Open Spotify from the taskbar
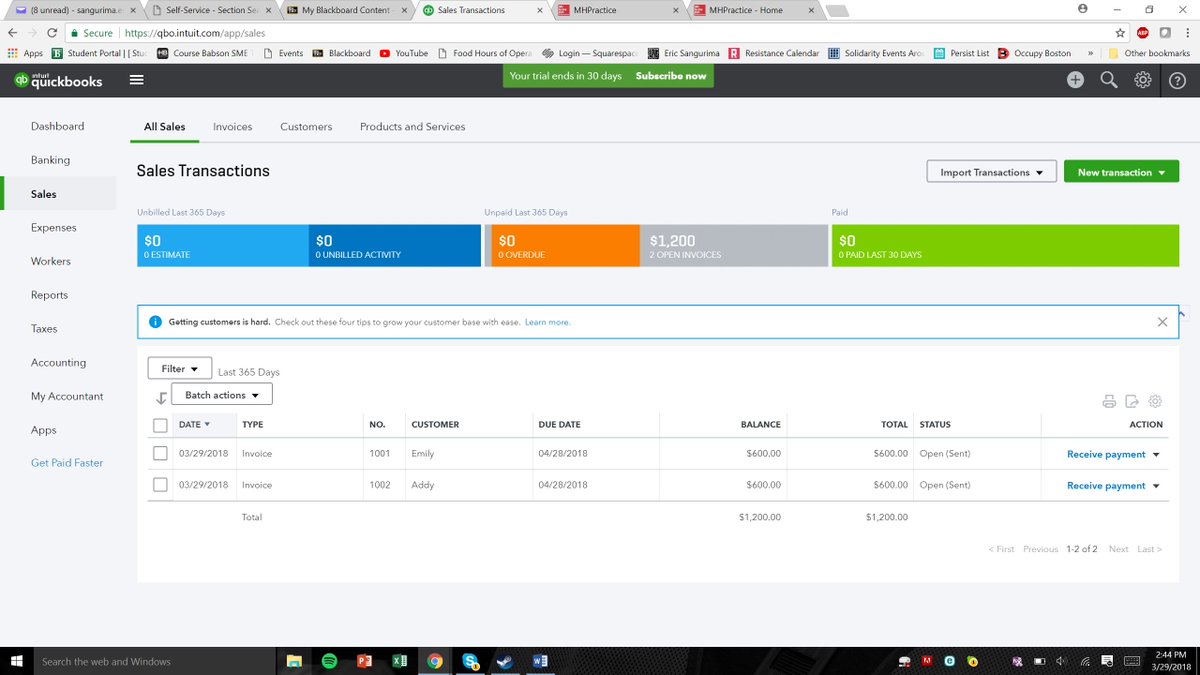Viewport: 1200px width, 675px height. pyautogui.click(x=329, y=661)
